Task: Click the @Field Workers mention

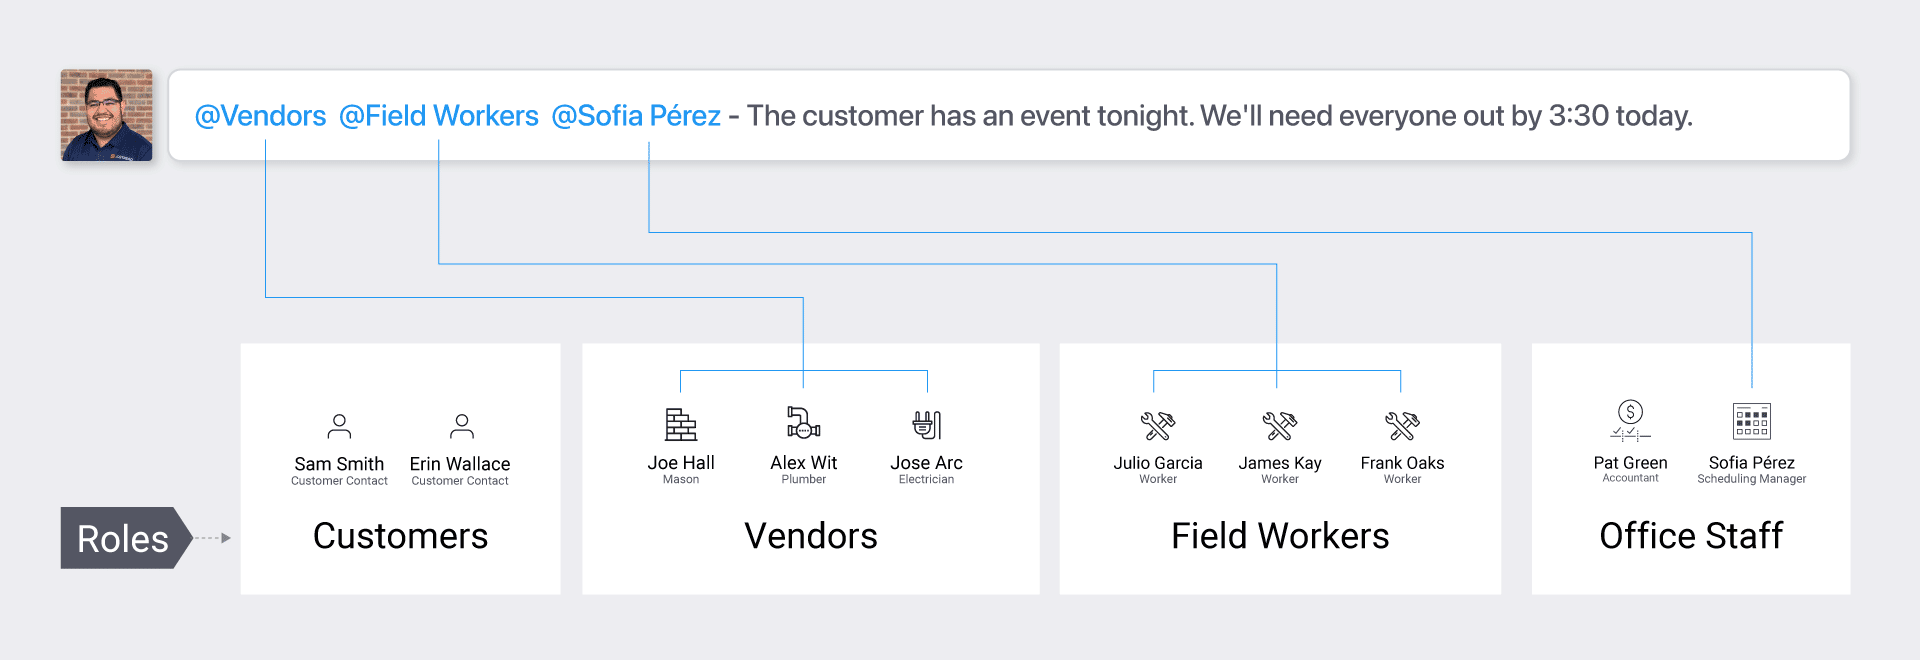Action: (439, 116)
